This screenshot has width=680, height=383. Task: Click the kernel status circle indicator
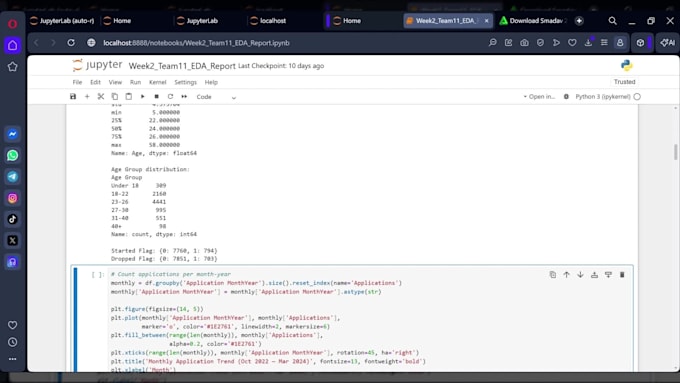(637, 97)
